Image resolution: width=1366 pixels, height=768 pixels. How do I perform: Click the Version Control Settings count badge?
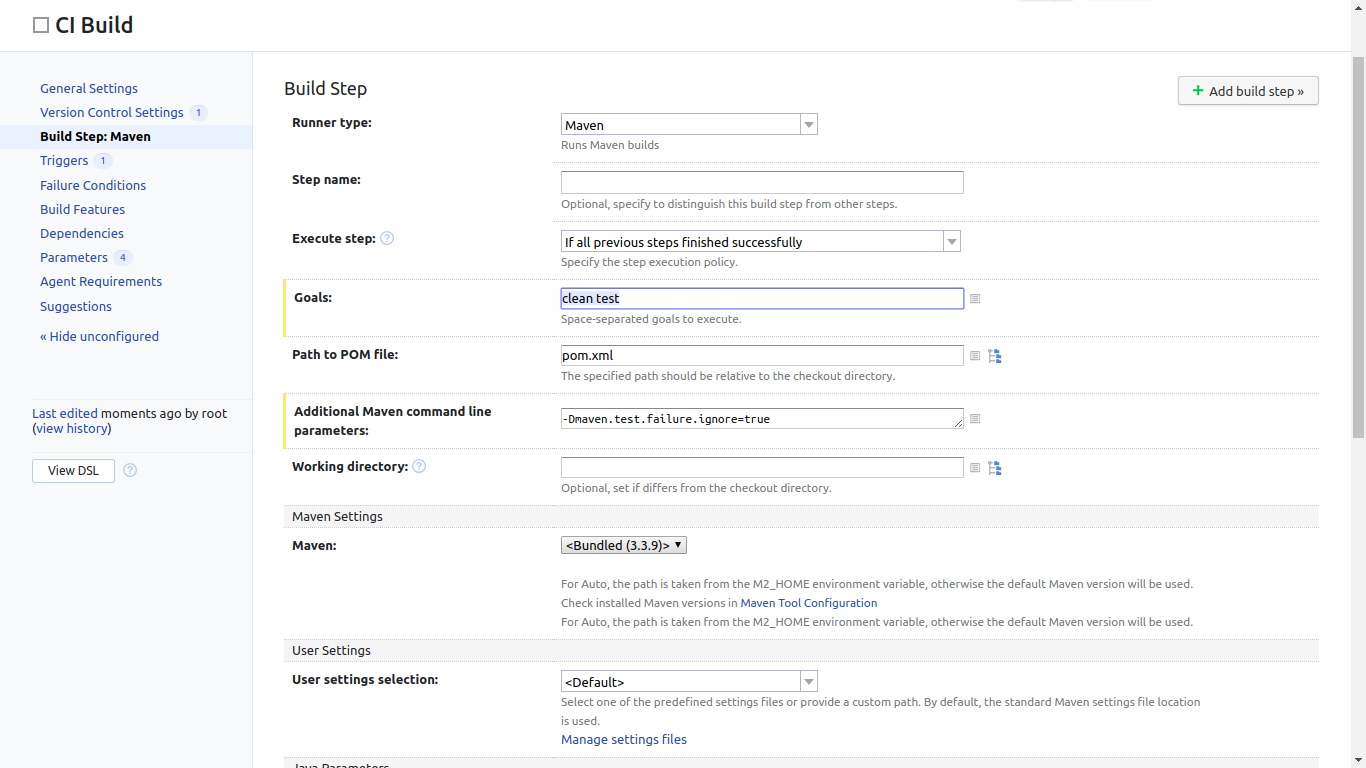(x=198, y=113)
